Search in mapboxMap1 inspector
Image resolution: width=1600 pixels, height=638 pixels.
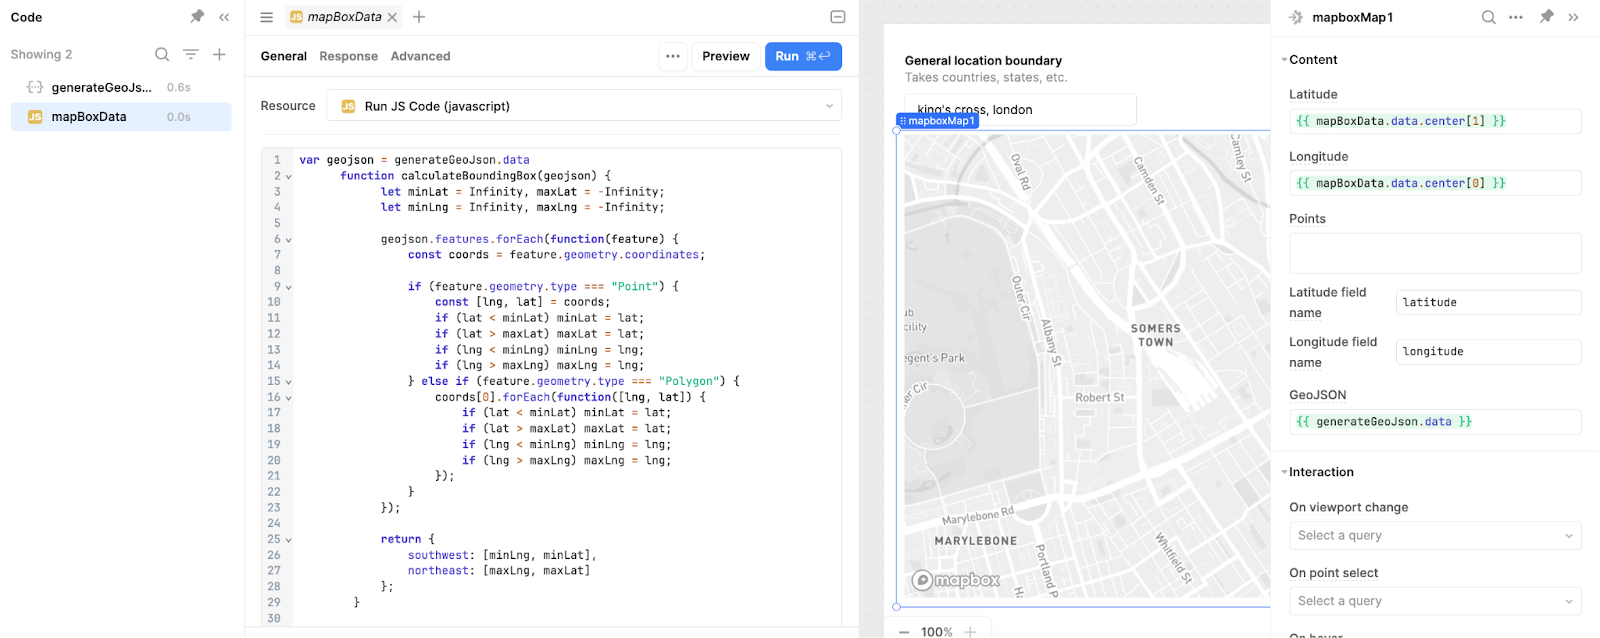[x=1488, y=17]
